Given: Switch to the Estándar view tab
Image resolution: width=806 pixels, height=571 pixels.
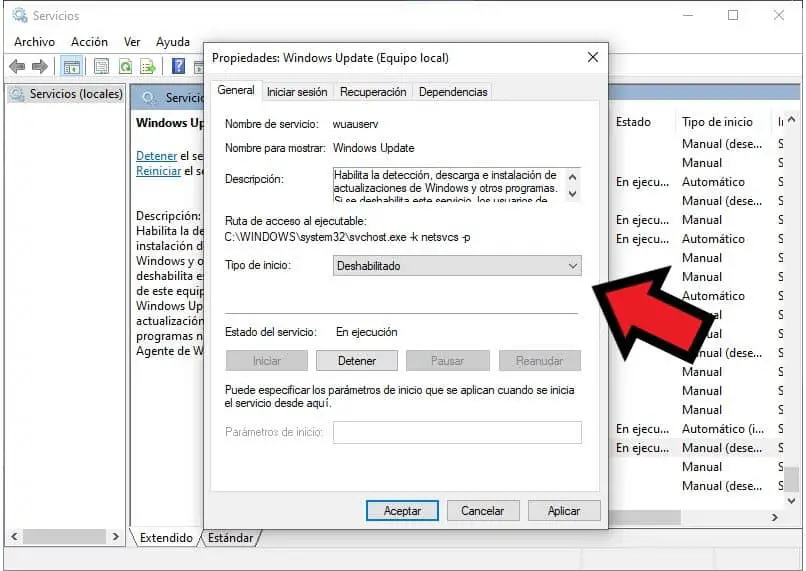Looking at the screenshot, I should [230, 538].
